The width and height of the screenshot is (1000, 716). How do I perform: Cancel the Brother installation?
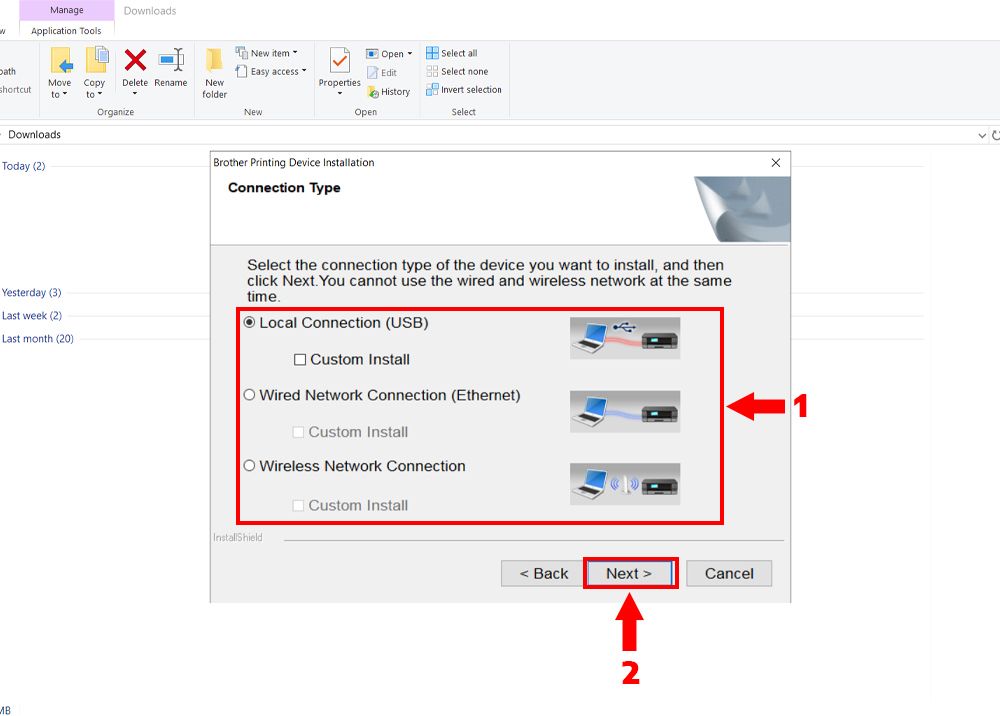click(x=729, y=573)
